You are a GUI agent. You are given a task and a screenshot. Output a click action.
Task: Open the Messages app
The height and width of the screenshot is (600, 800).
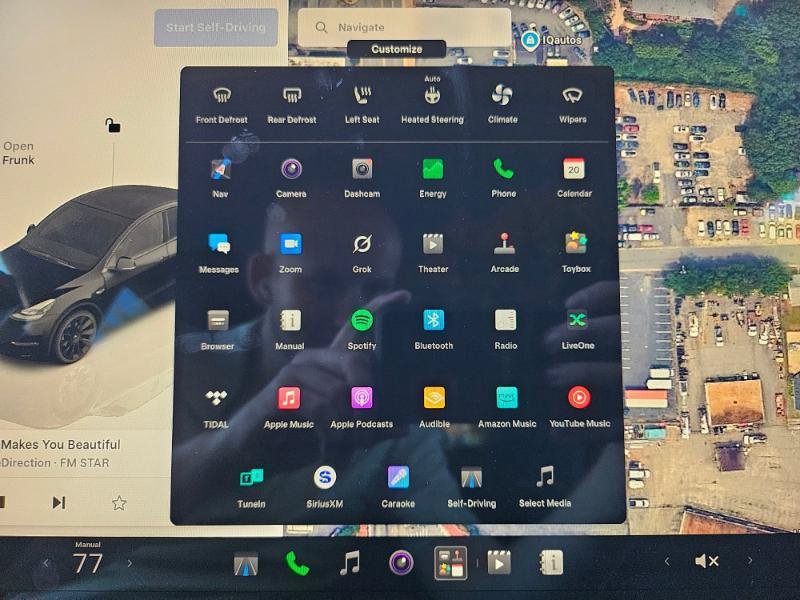[219, 244]
